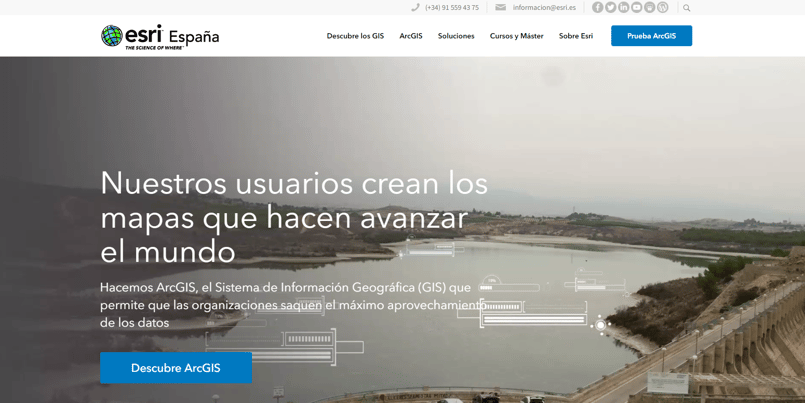The height and width of the screenshot is (403, 805).
Task: Click the Esri España logo
Action: click(x=160, y=36)
